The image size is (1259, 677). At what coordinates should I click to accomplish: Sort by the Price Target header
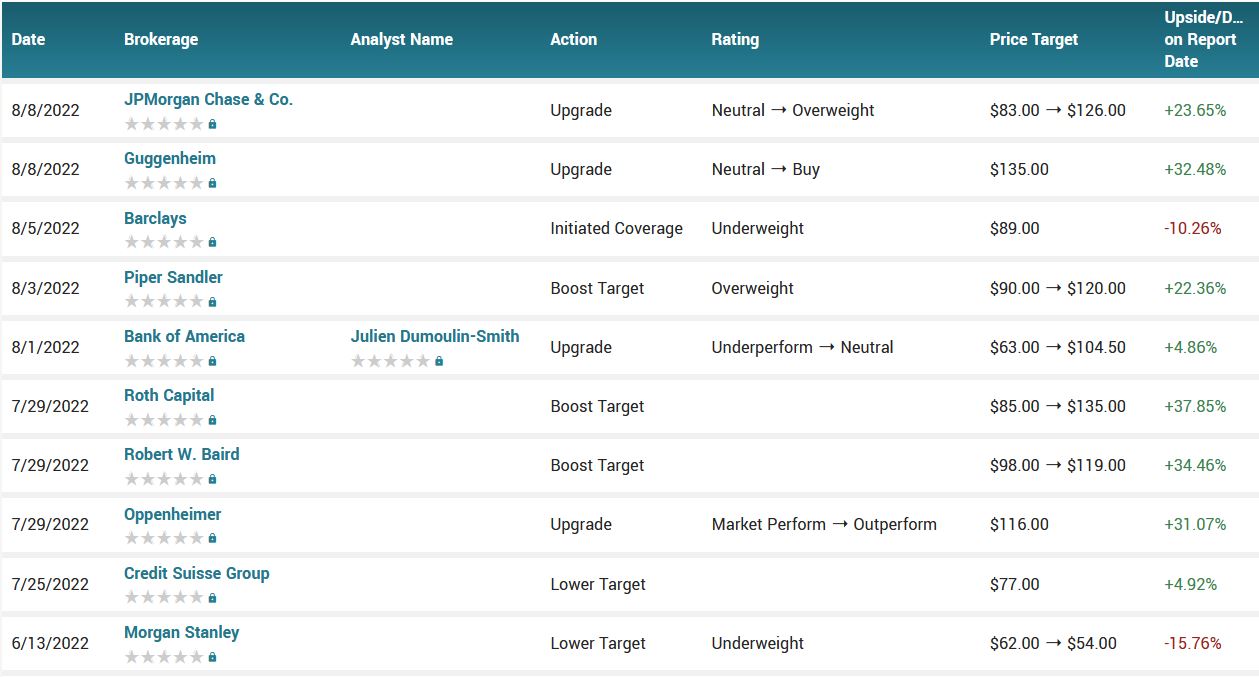tap(1034, 40)
